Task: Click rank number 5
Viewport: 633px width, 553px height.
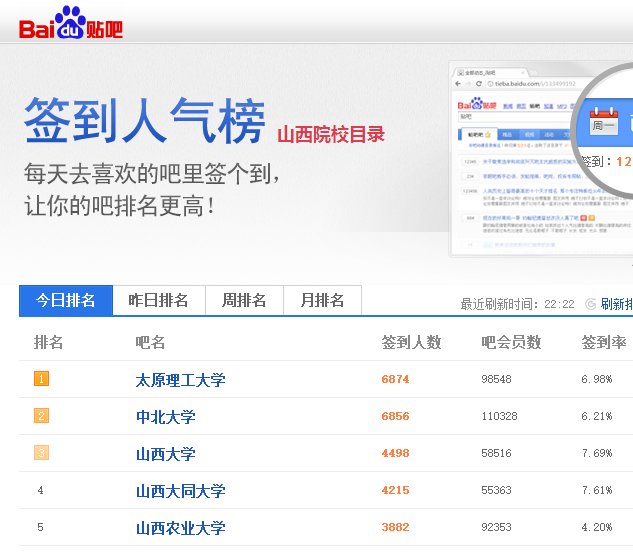Action: pyautogui.click(x=40, y=527)
